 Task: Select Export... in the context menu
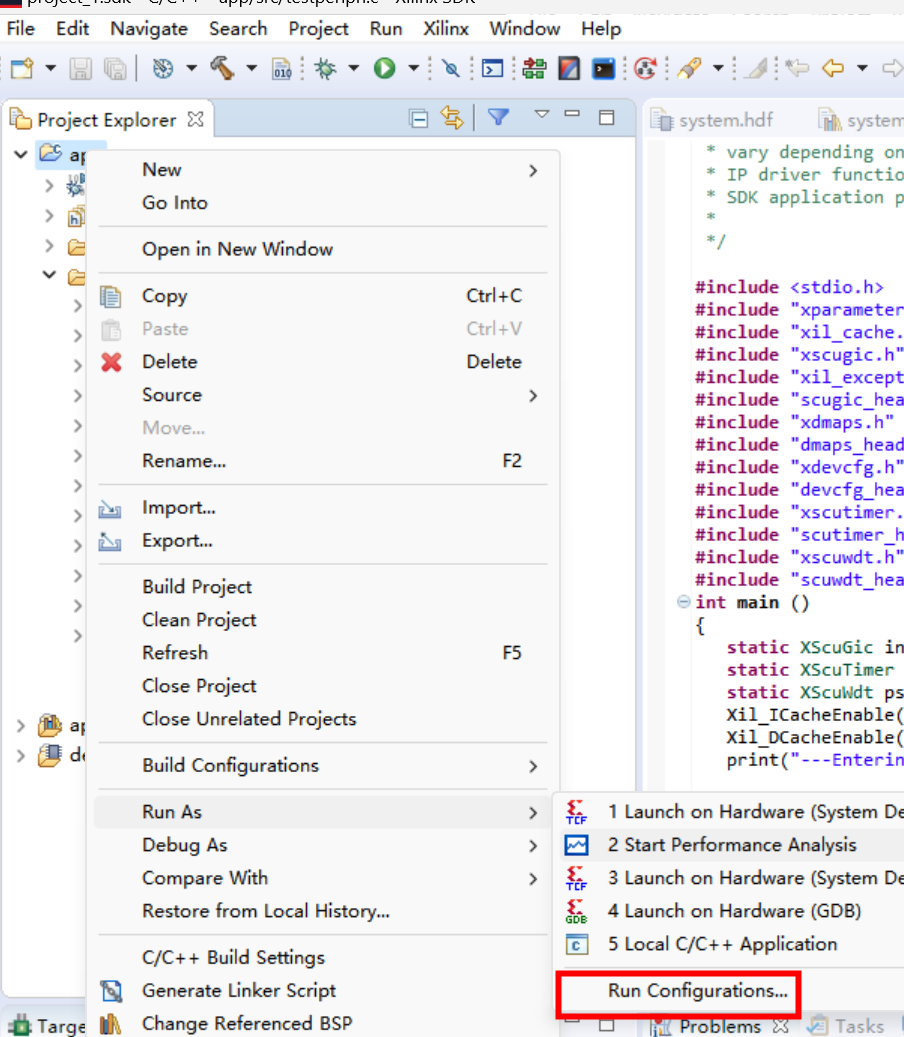pos(323,540)
